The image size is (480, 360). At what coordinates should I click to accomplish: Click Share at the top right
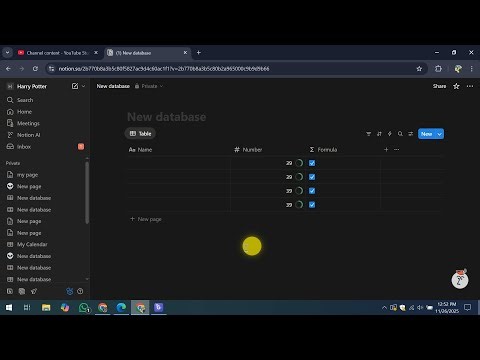point(439,86)
